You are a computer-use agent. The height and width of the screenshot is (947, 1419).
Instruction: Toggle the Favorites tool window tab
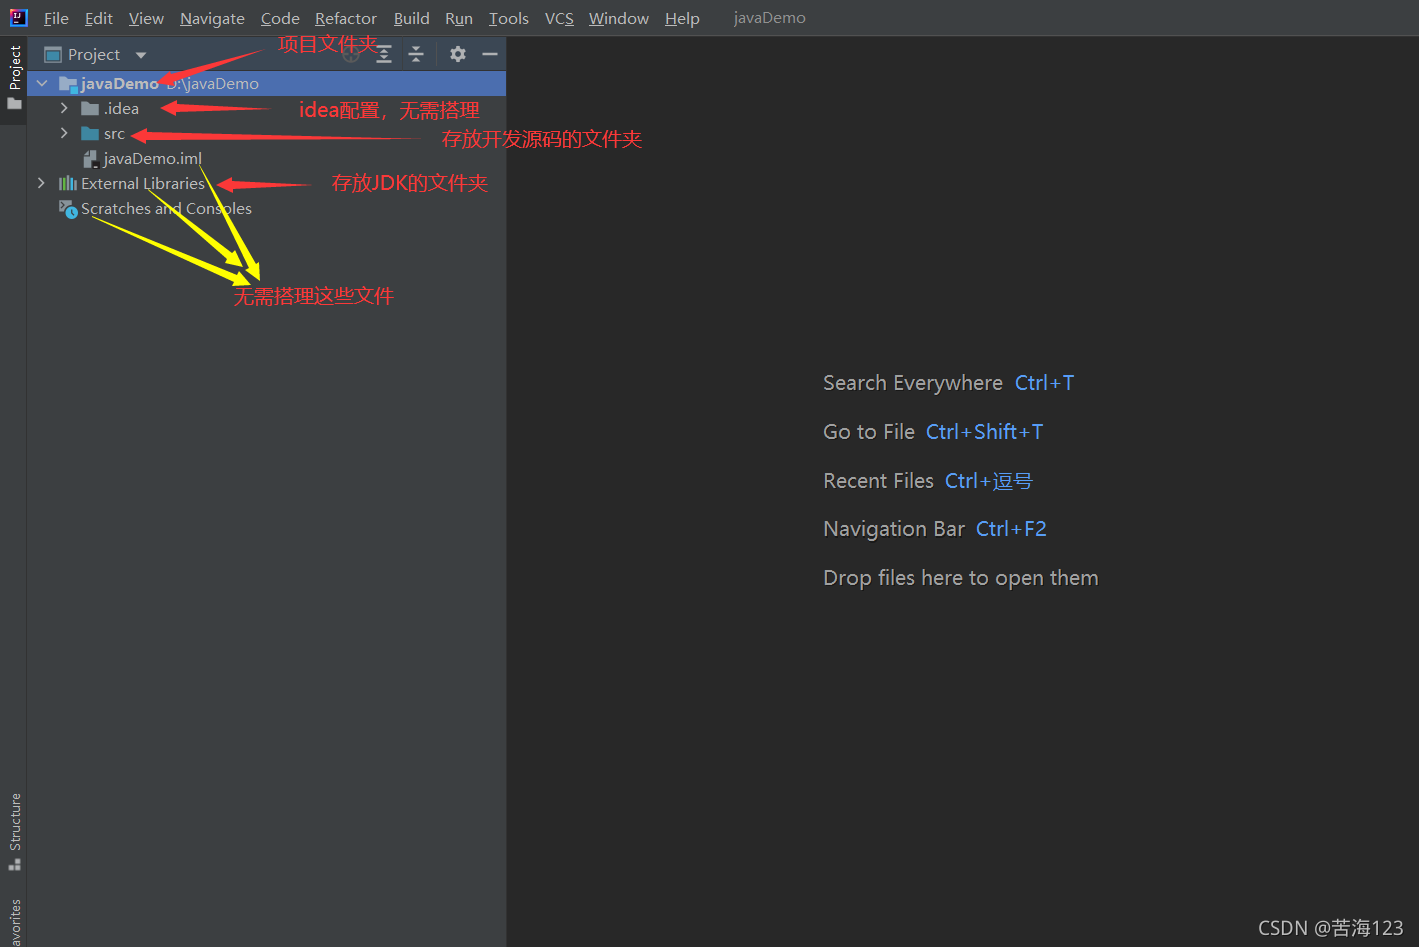[14, 920]
